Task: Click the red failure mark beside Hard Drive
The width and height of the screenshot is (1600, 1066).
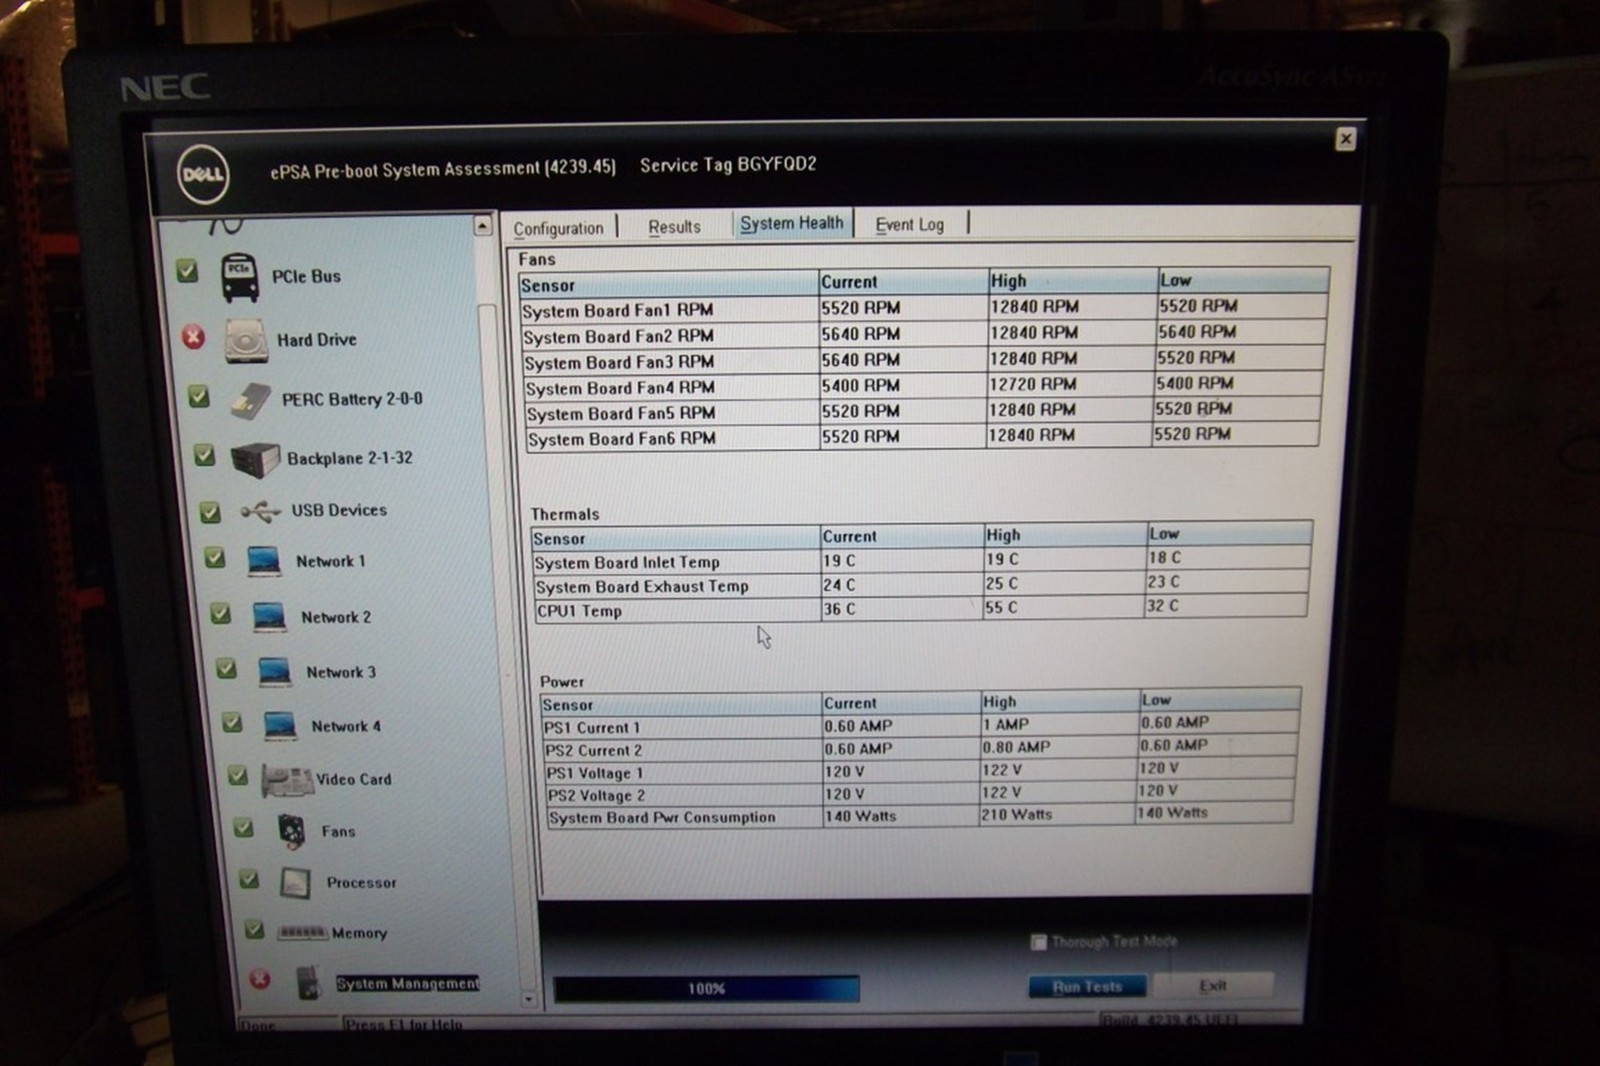Action: coord(193,337)
